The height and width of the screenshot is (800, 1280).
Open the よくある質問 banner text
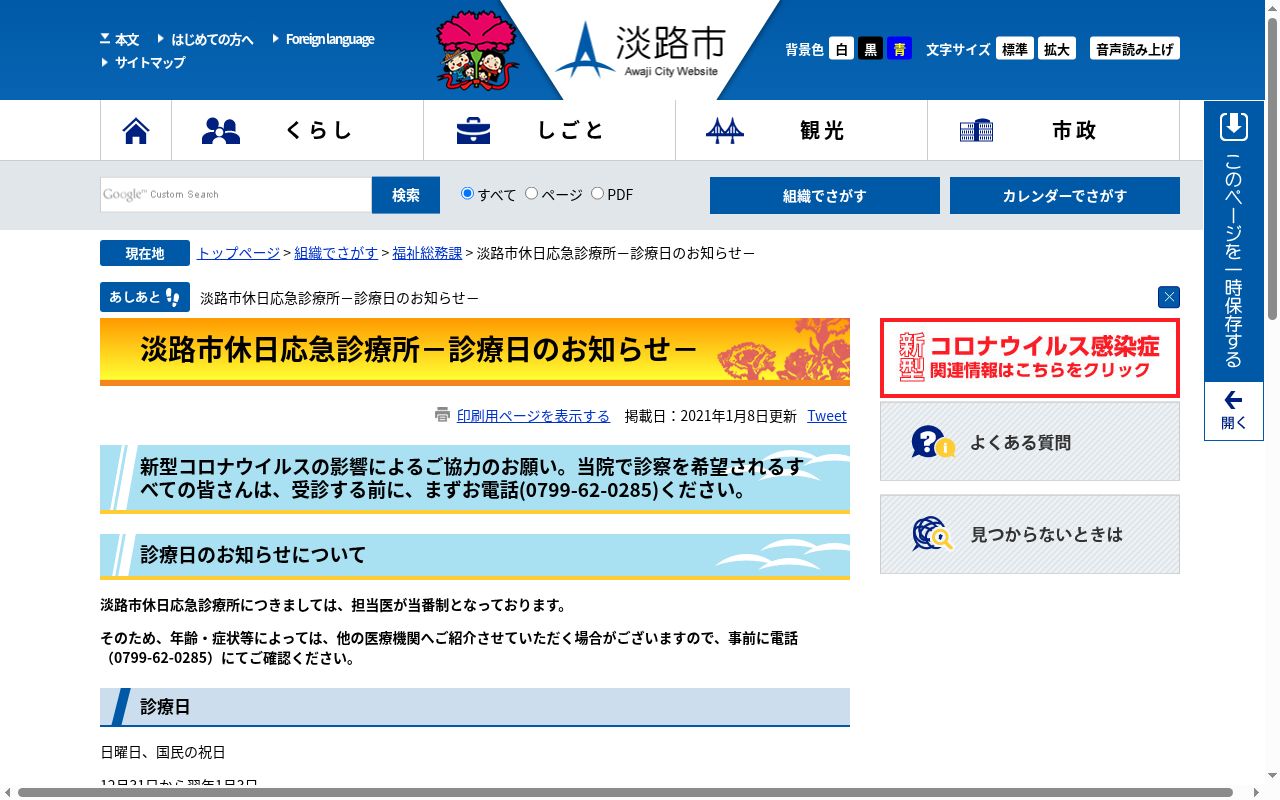(1020, 442)
